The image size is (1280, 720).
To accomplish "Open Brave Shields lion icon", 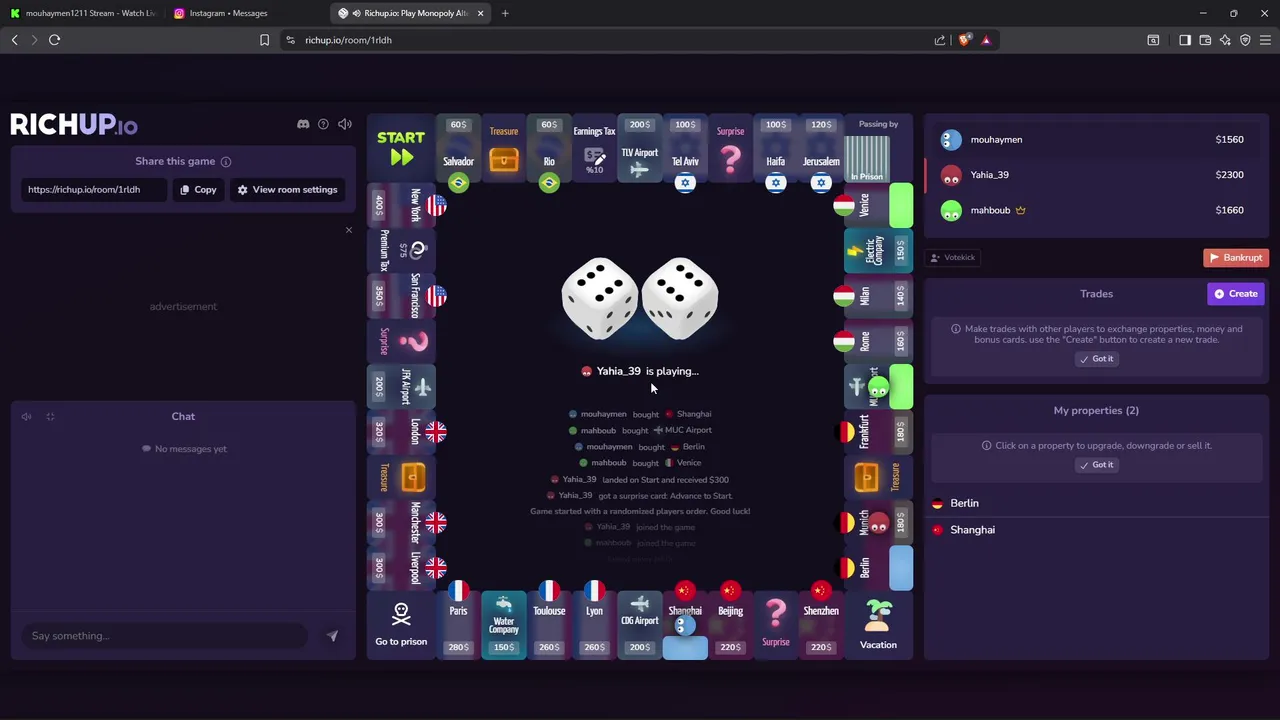I will coord(964,40).
